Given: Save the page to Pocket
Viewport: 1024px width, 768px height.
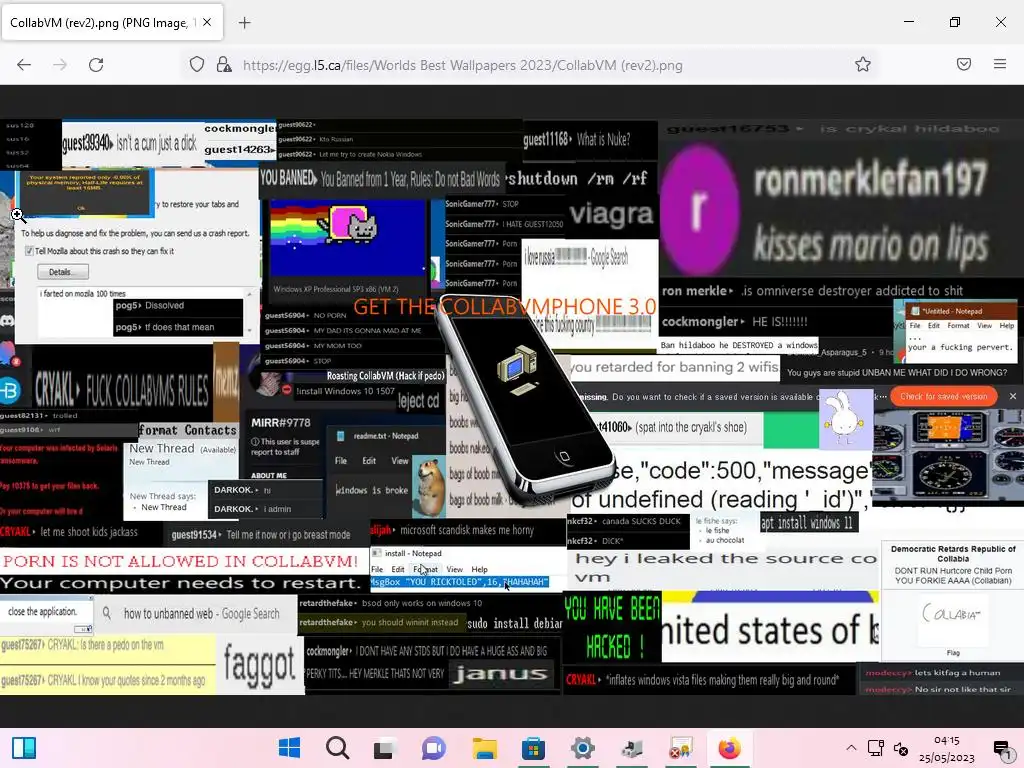Looking at the screenshot, I should tap(964, 64).
